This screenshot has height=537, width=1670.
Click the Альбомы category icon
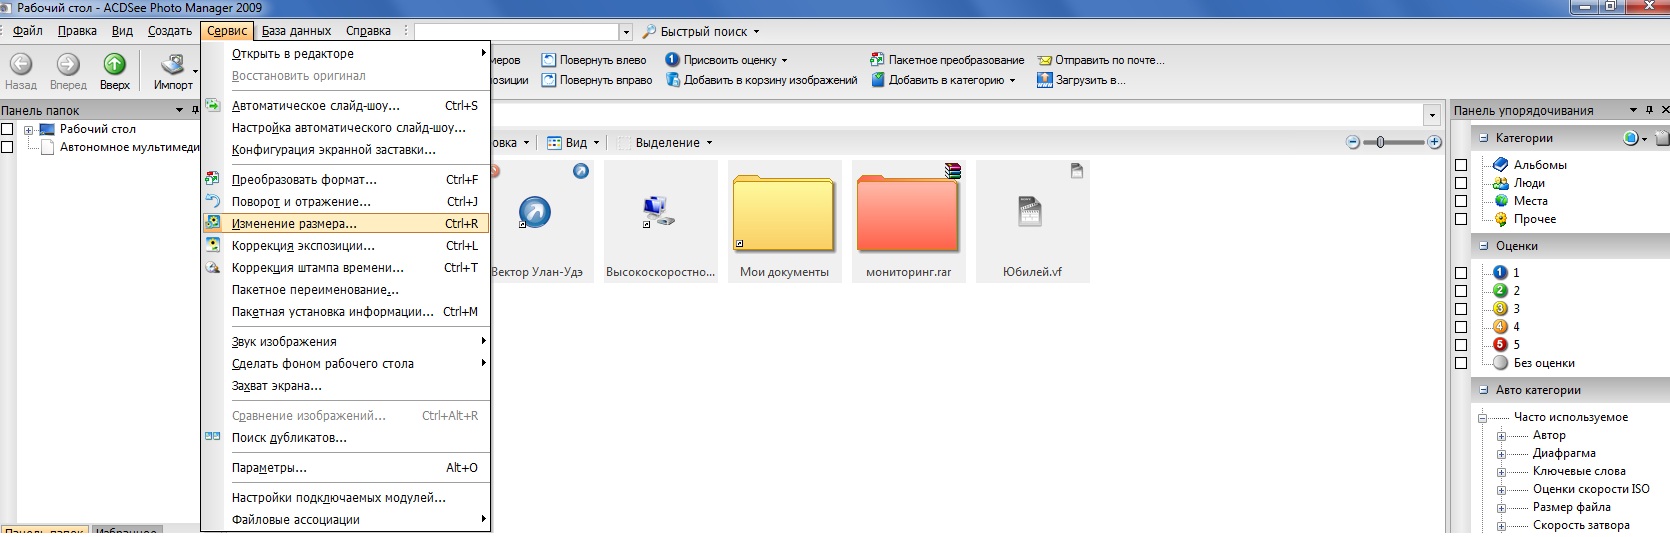pos(1501,165)
